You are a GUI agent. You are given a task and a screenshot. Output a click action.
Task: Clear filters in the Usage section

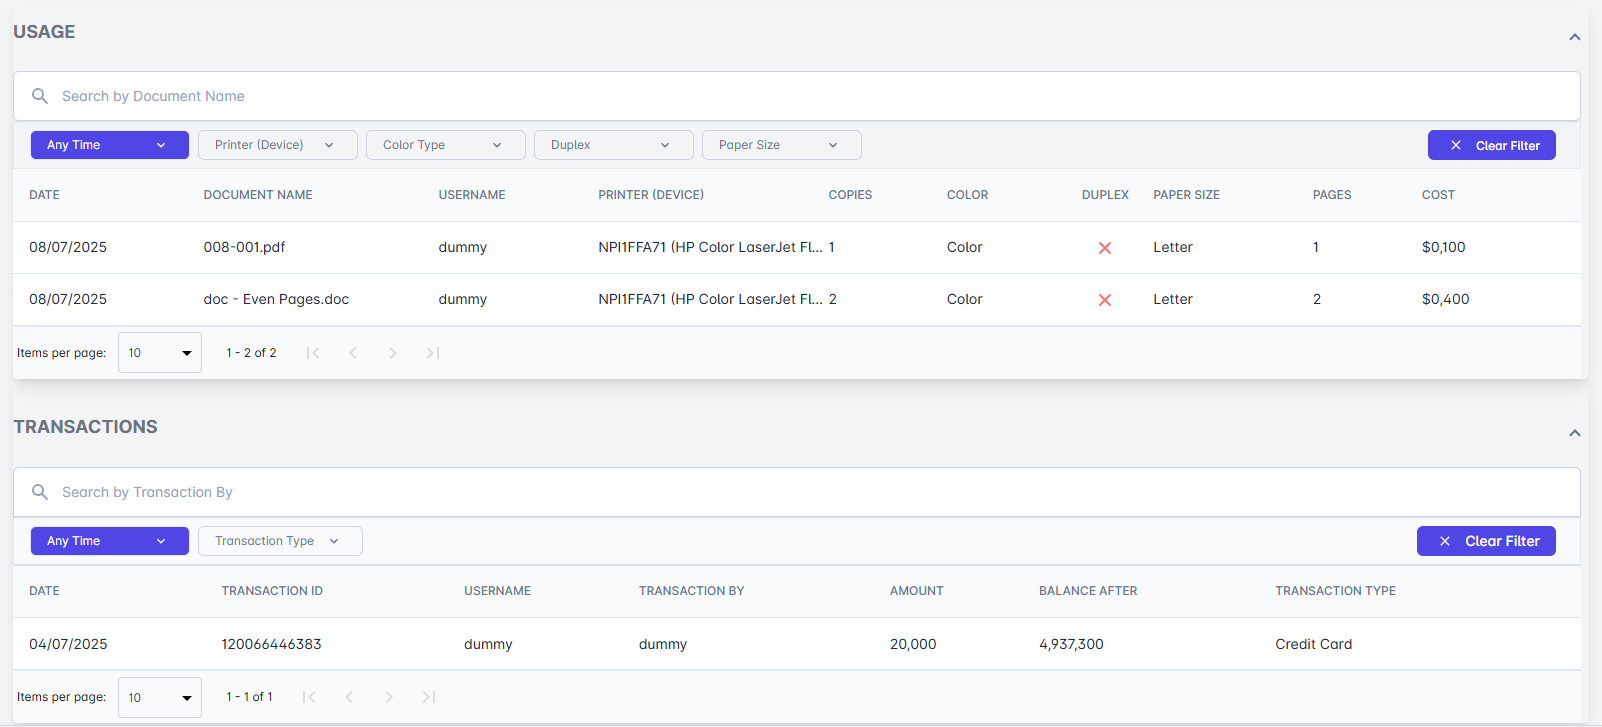tap(1491, 145)
